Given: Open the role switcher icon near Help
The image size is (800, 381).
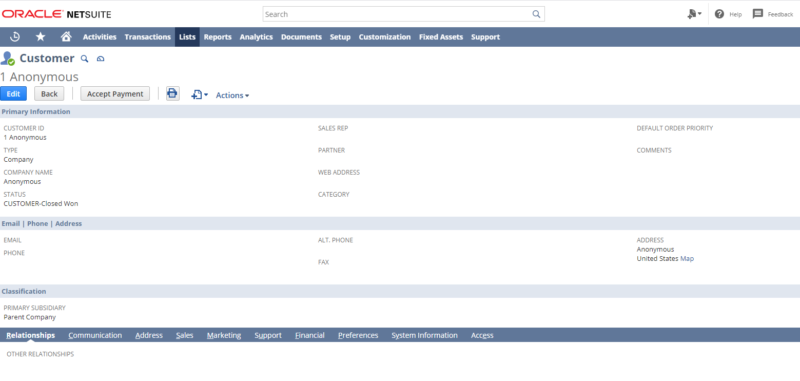Looking at the screenshot, I should [694, 14].
